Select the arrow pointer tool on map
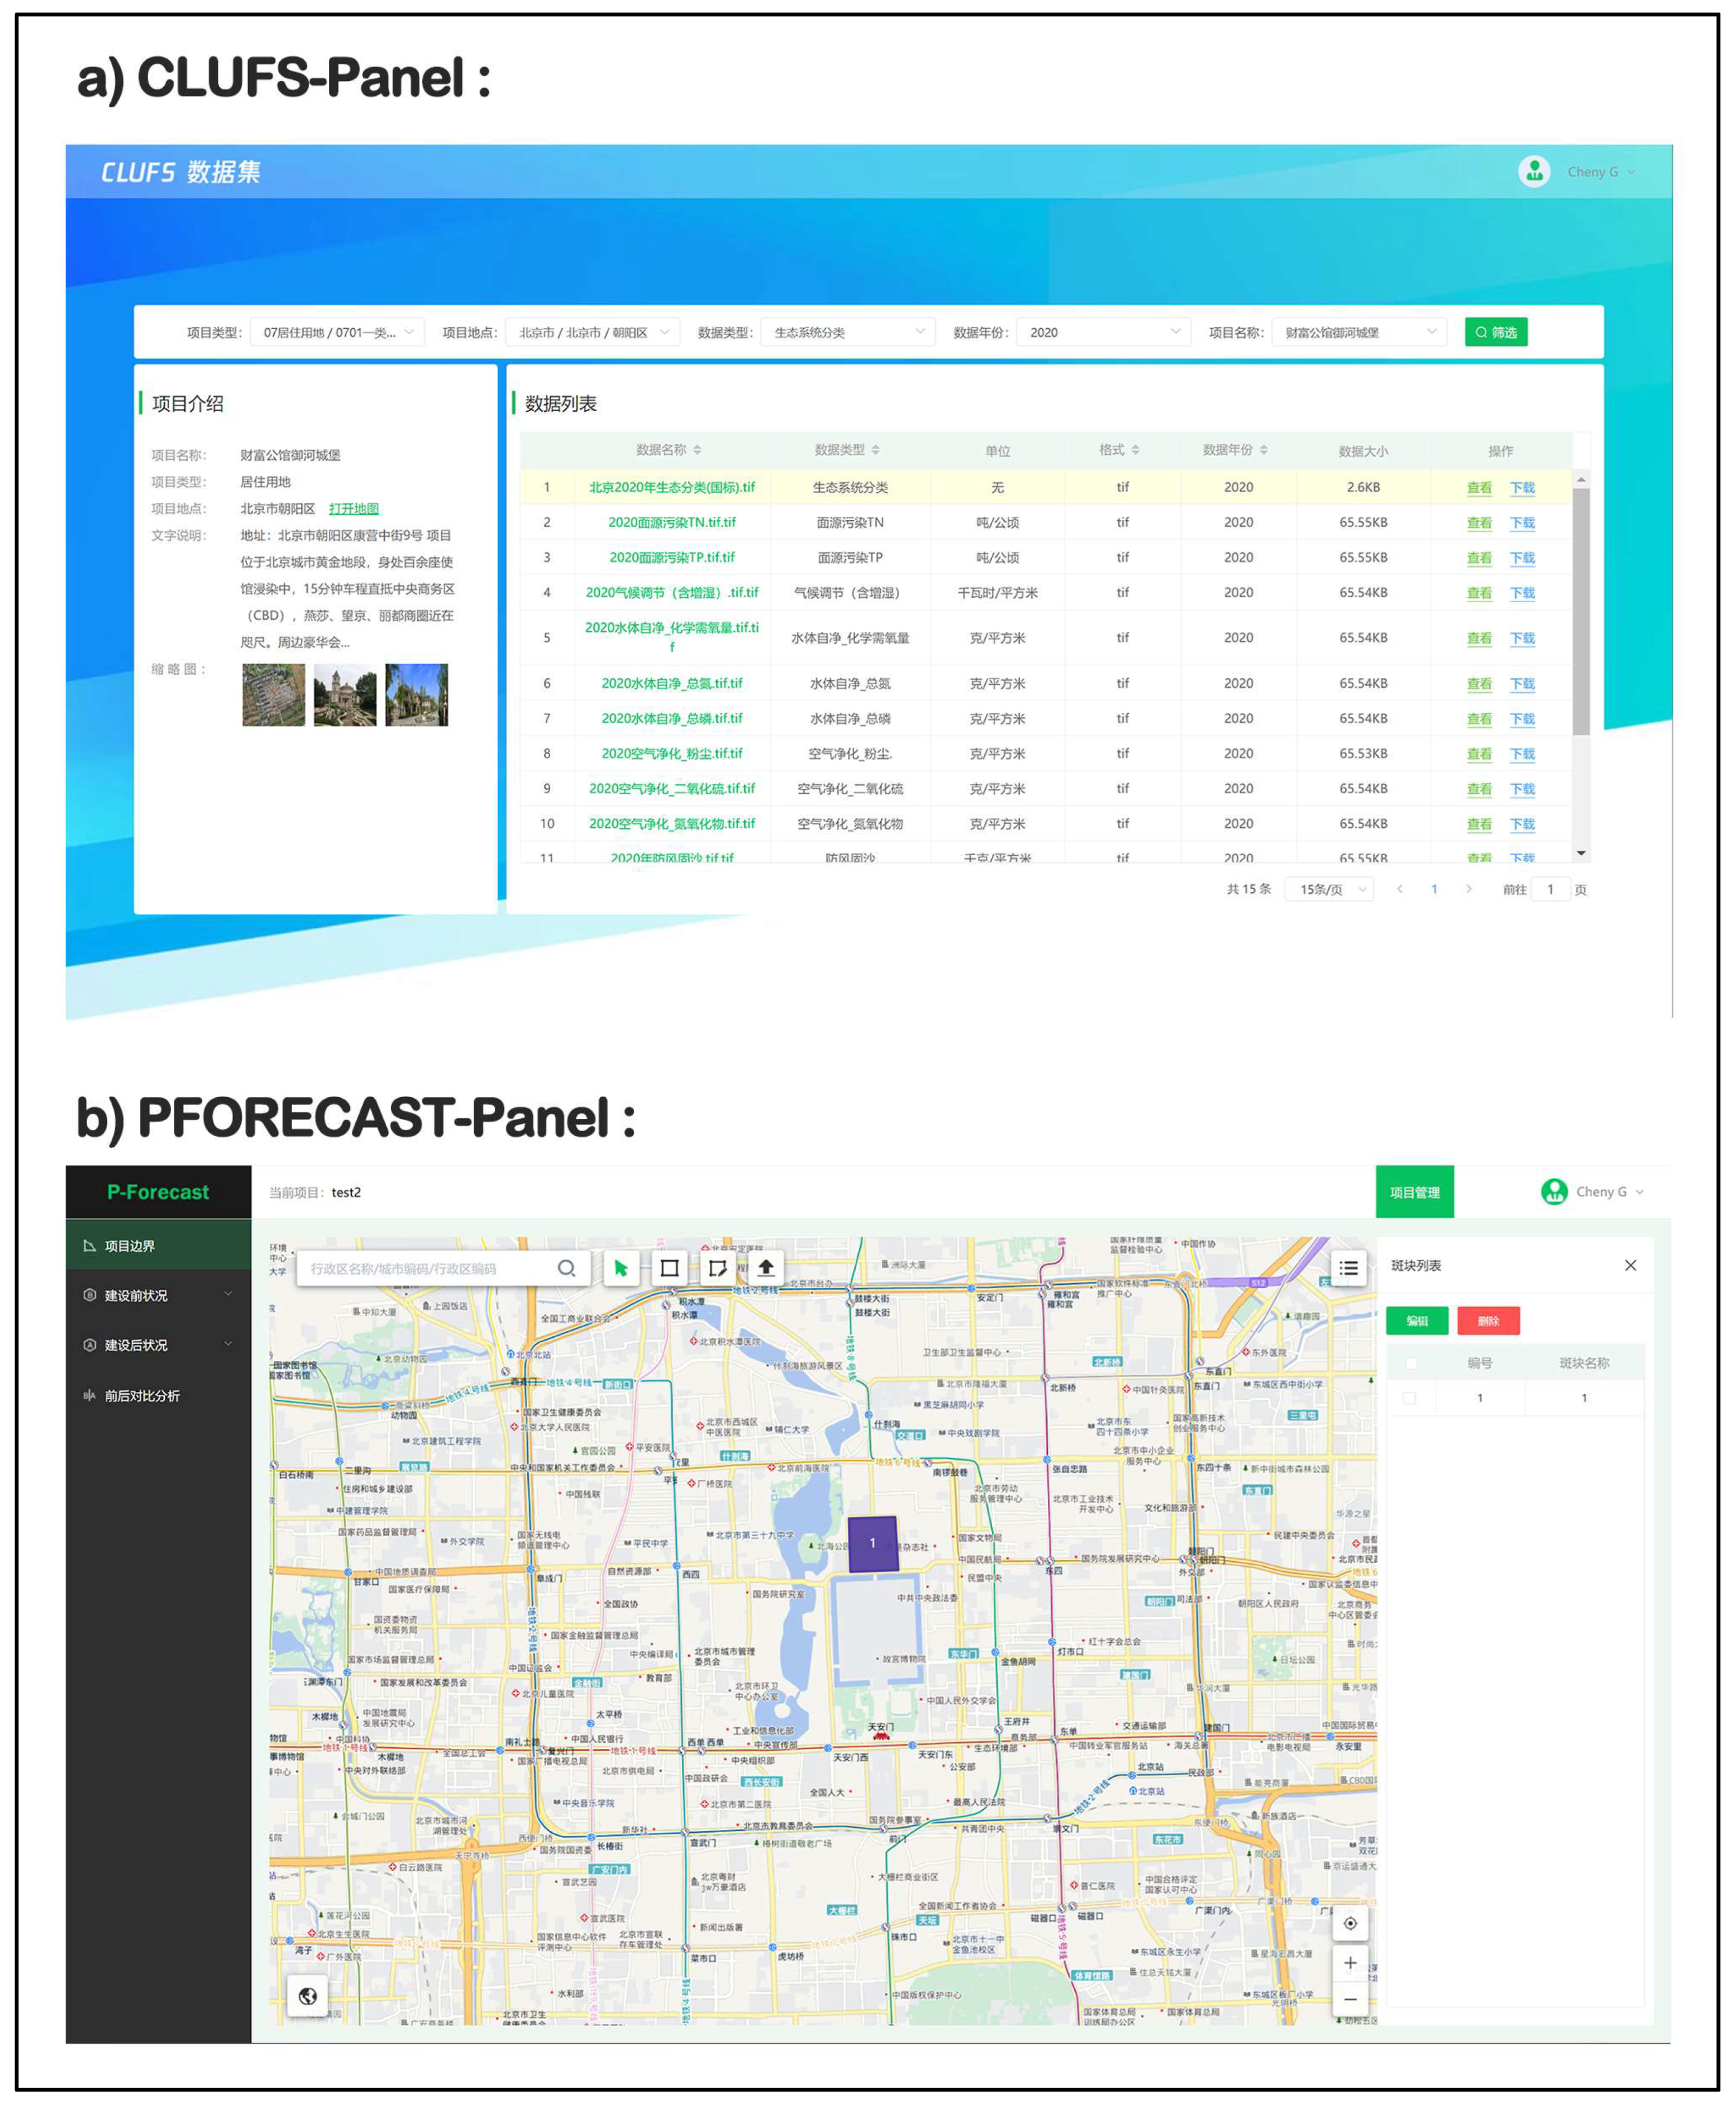 [621, 1268]
